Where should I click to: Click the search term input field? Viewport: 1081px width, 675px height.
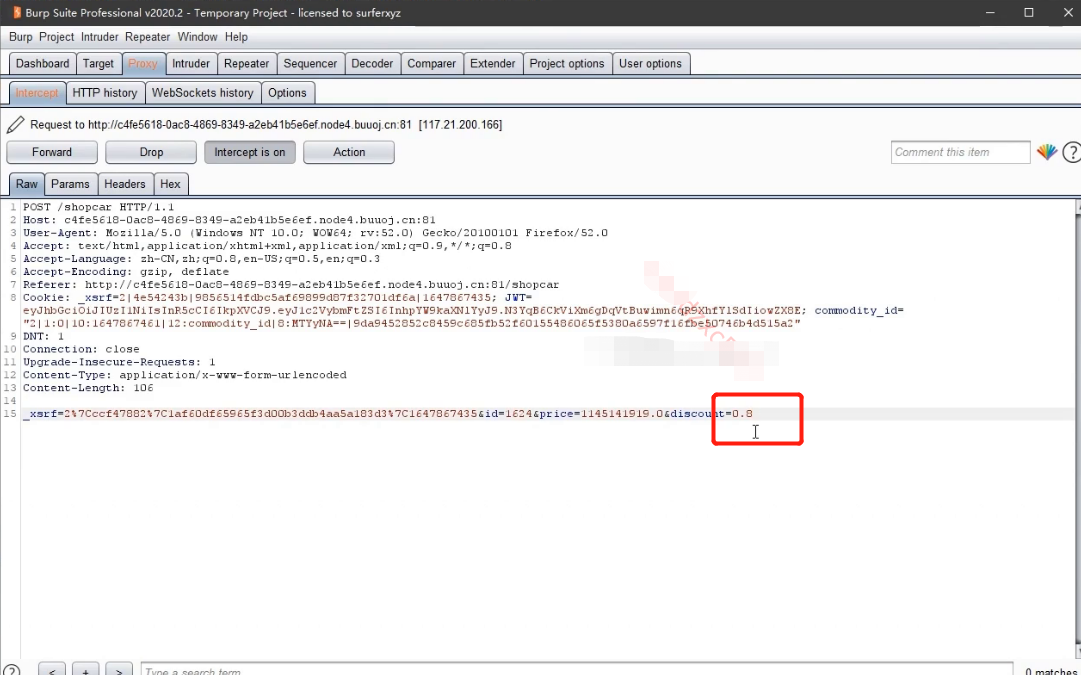click(576, 670)
